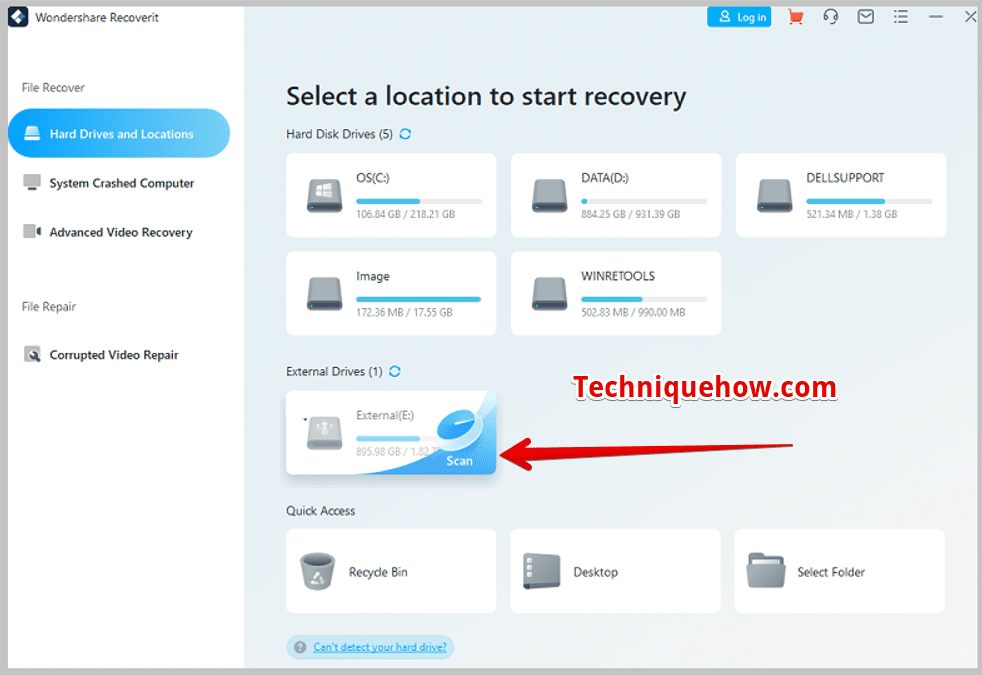Click the WINRETOOLS usage bar

click(644, 299)
